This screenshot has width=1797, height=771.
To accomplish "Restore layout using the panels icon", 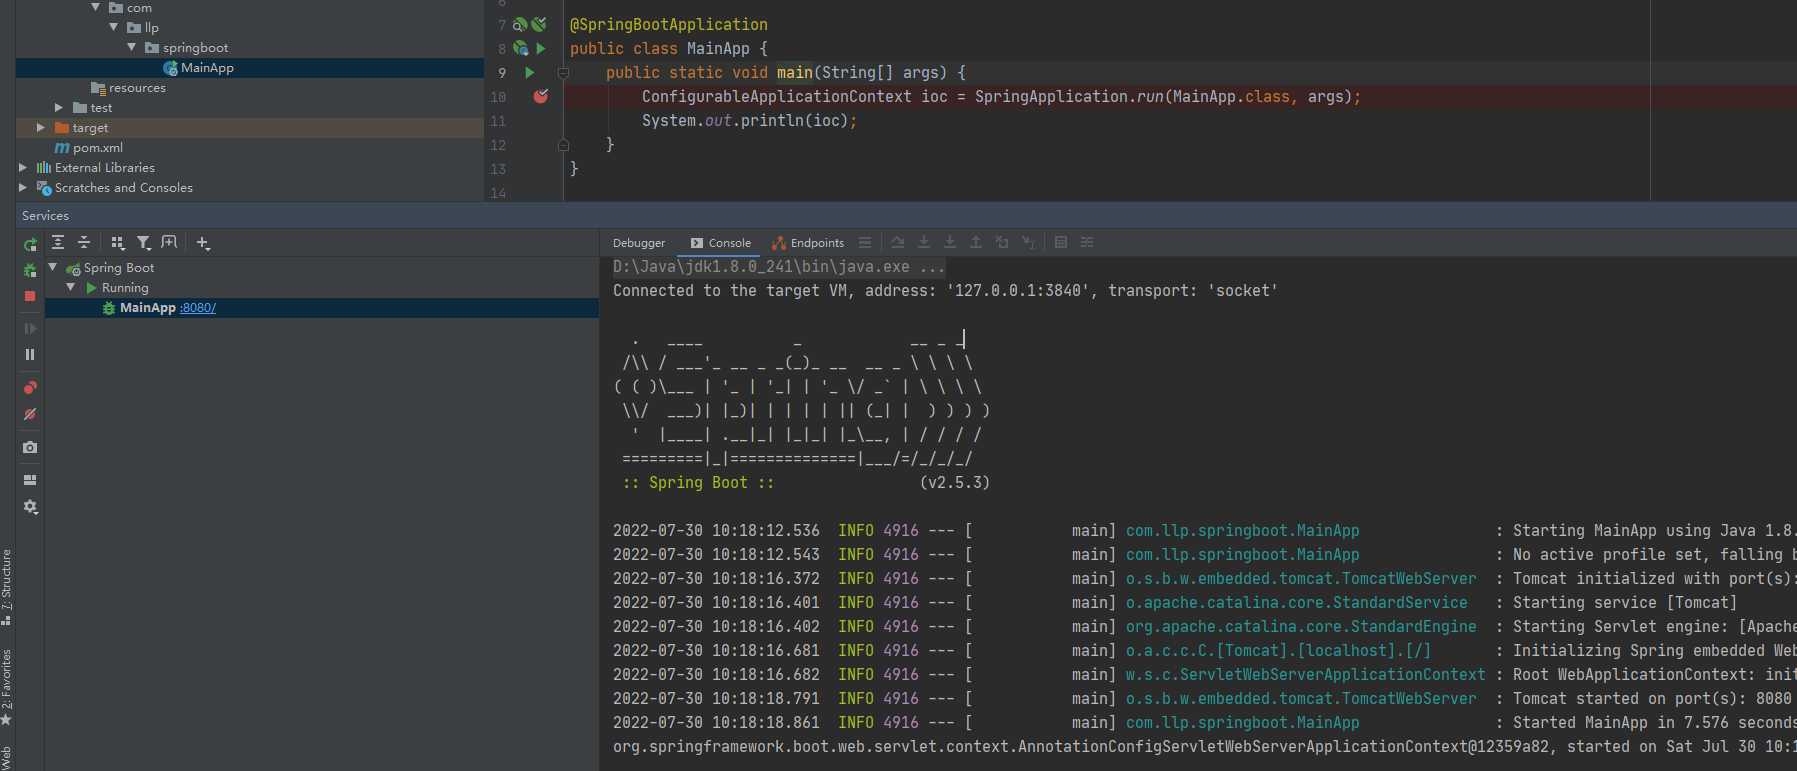I will pyautogui.click(x=30, y=480).
